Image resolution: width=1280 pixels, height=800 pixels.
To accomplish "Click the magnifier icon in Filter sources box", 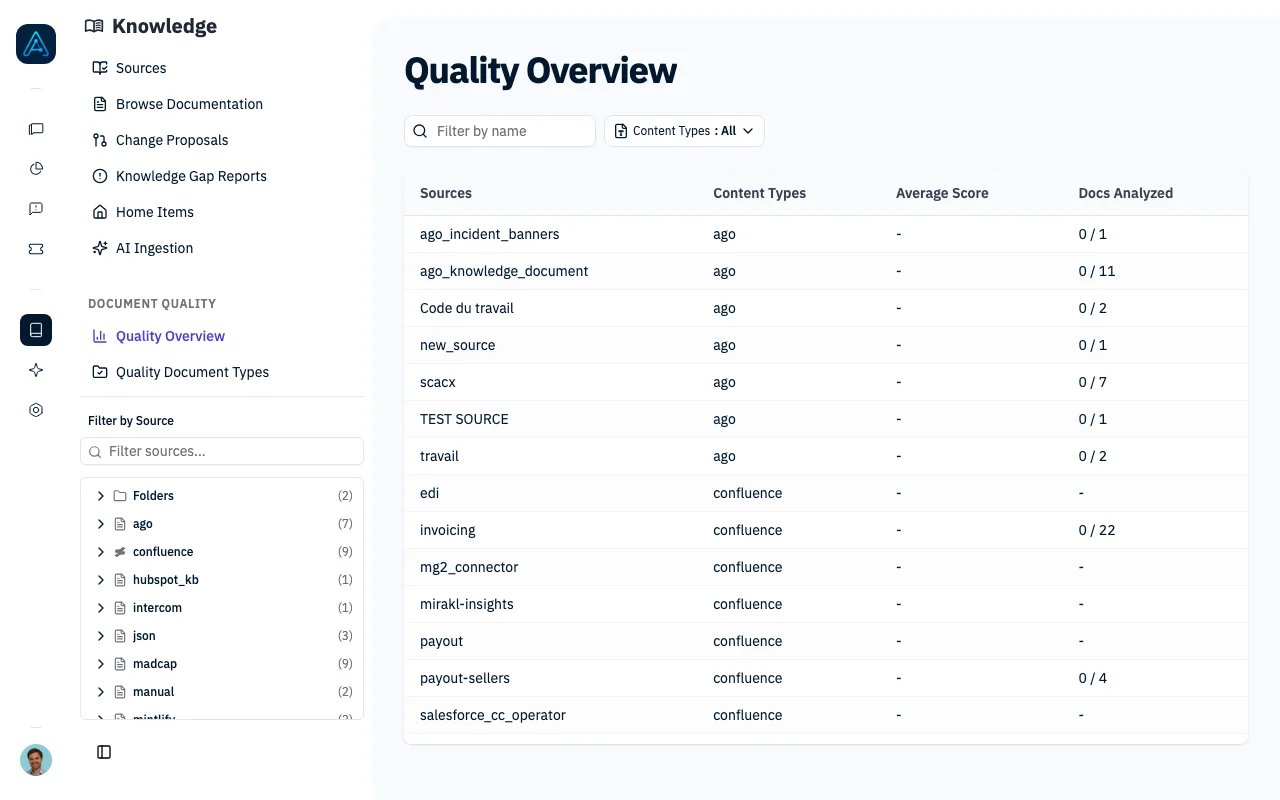I will point(95,452).
